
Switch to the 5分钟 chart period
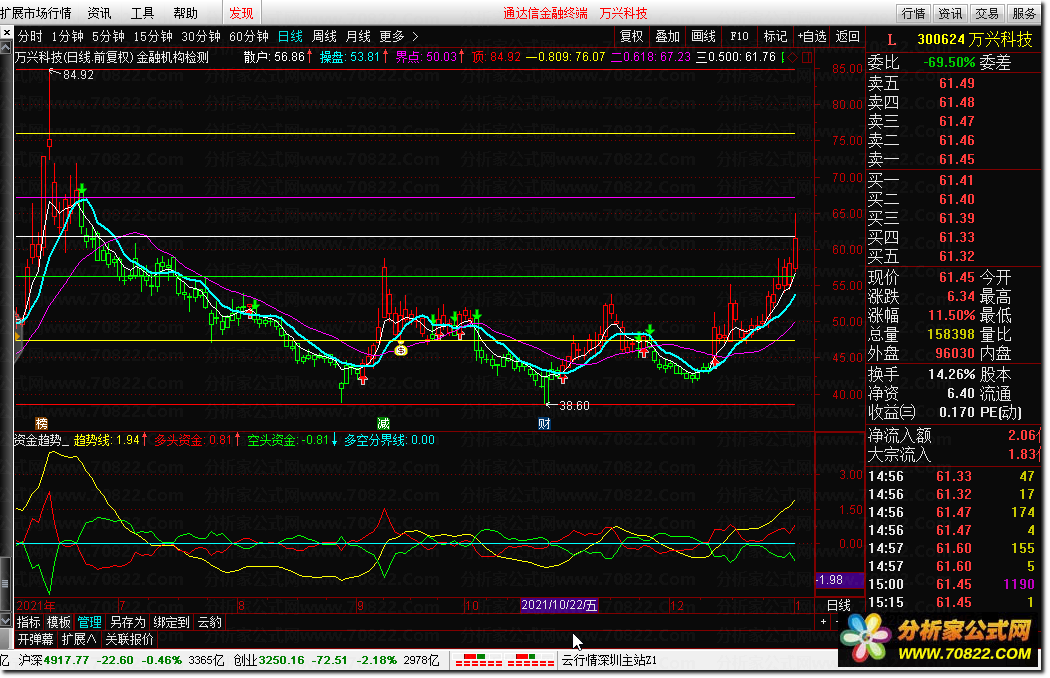(108, 37)
